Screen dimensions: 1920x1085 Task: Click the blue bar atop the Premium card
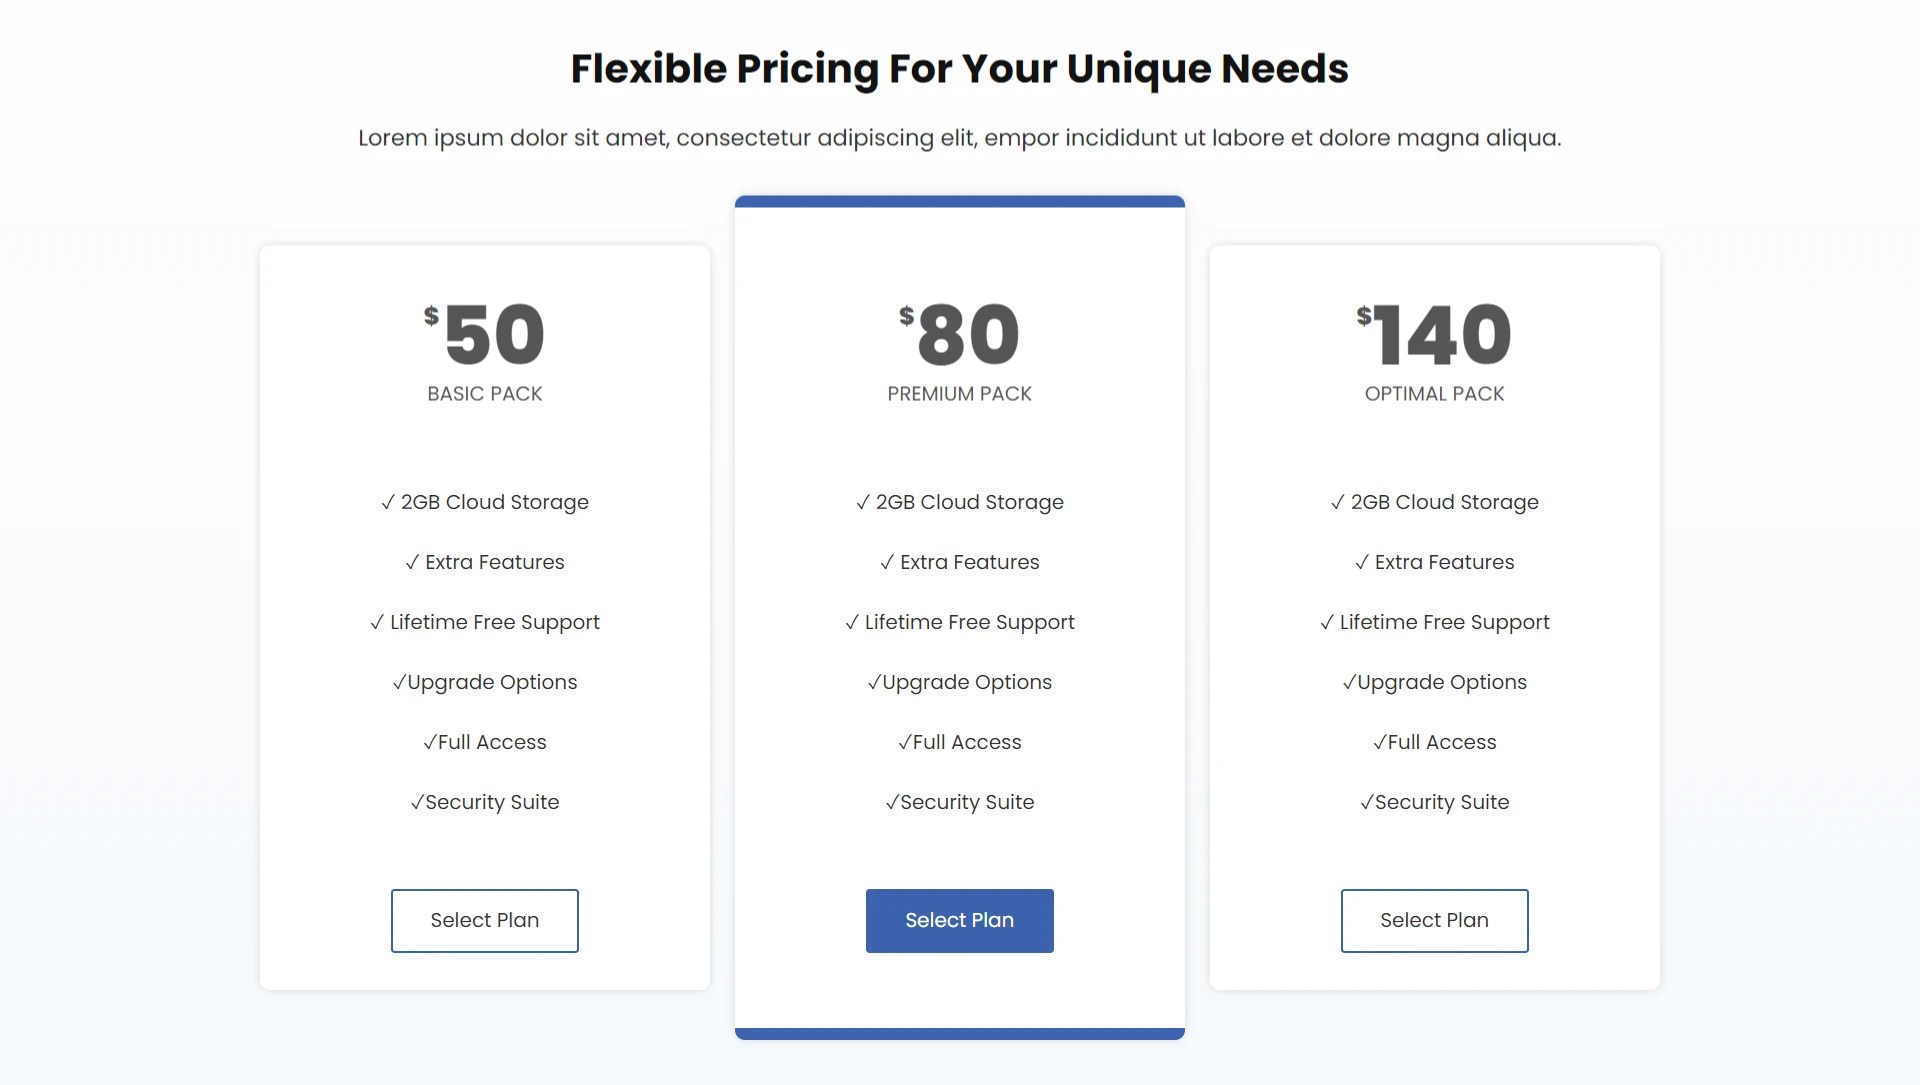click(959, 201)
